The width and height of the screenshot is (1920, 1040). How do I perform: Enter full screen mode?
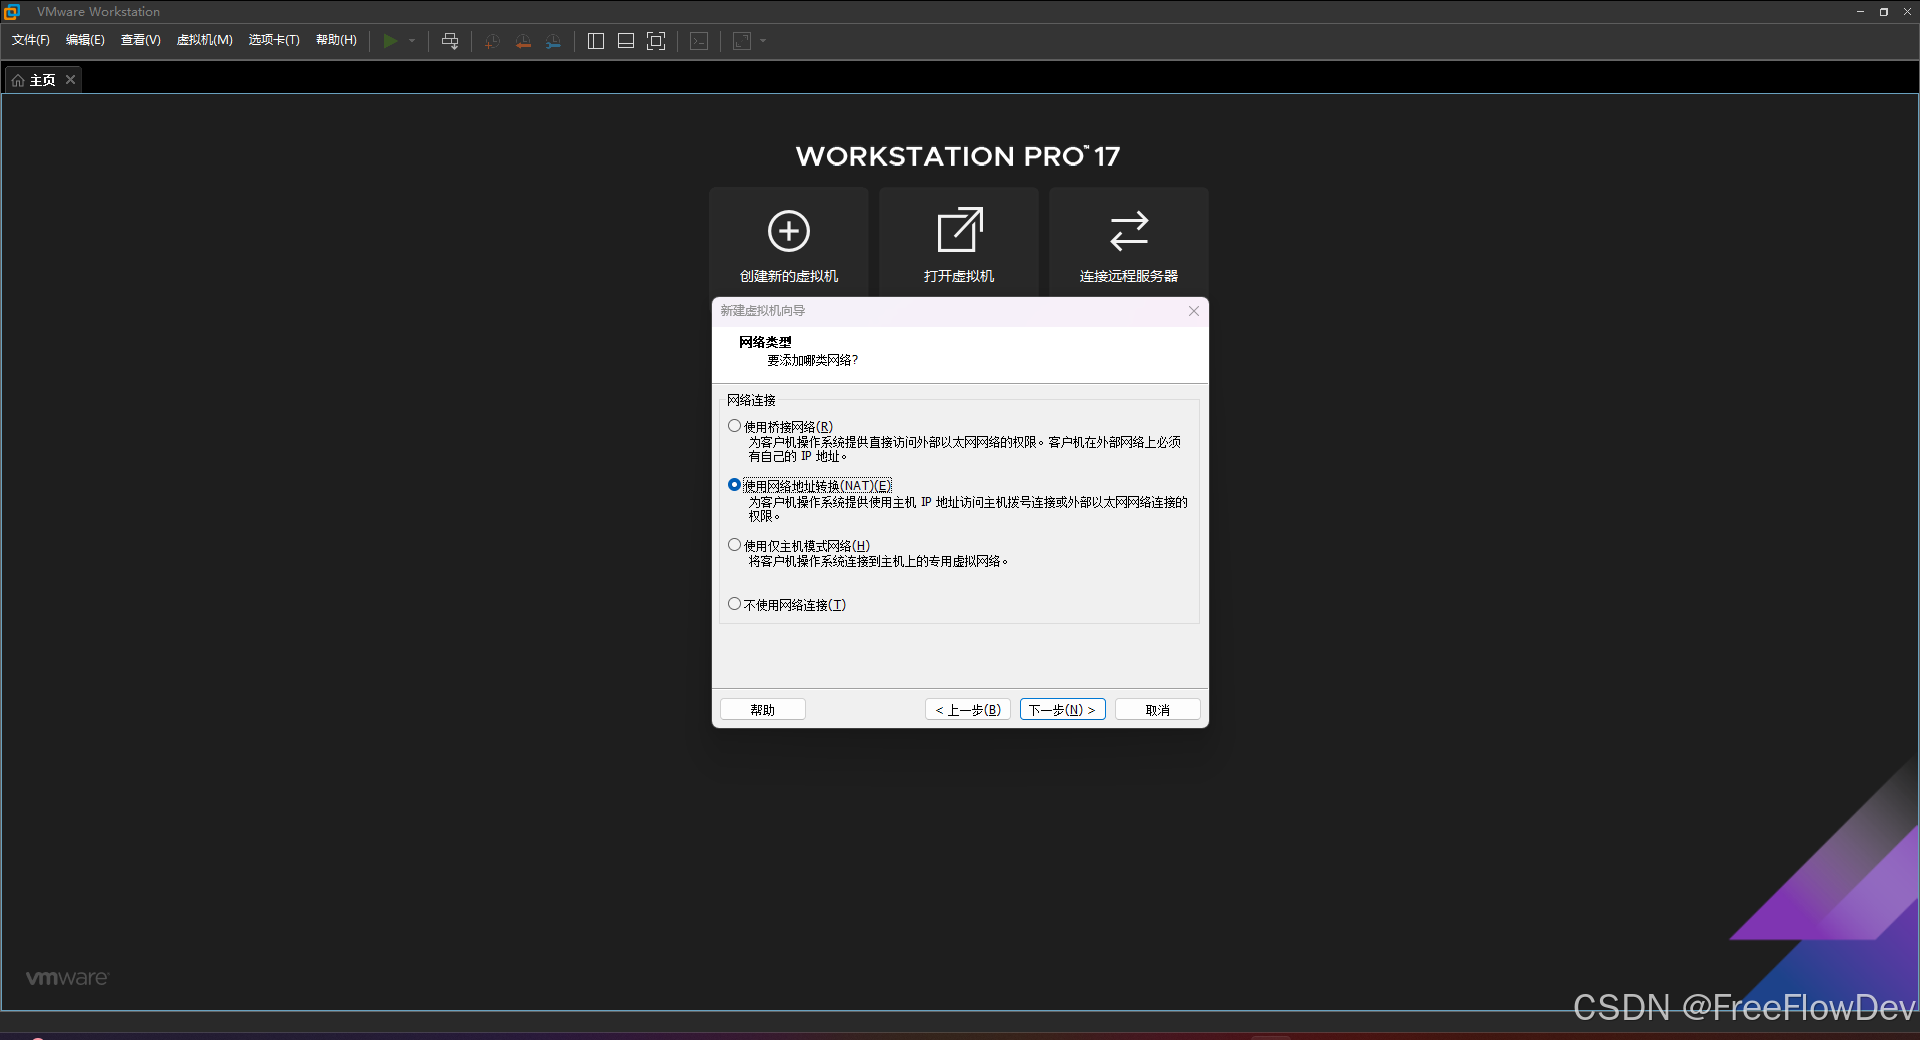tap(656, 41)
